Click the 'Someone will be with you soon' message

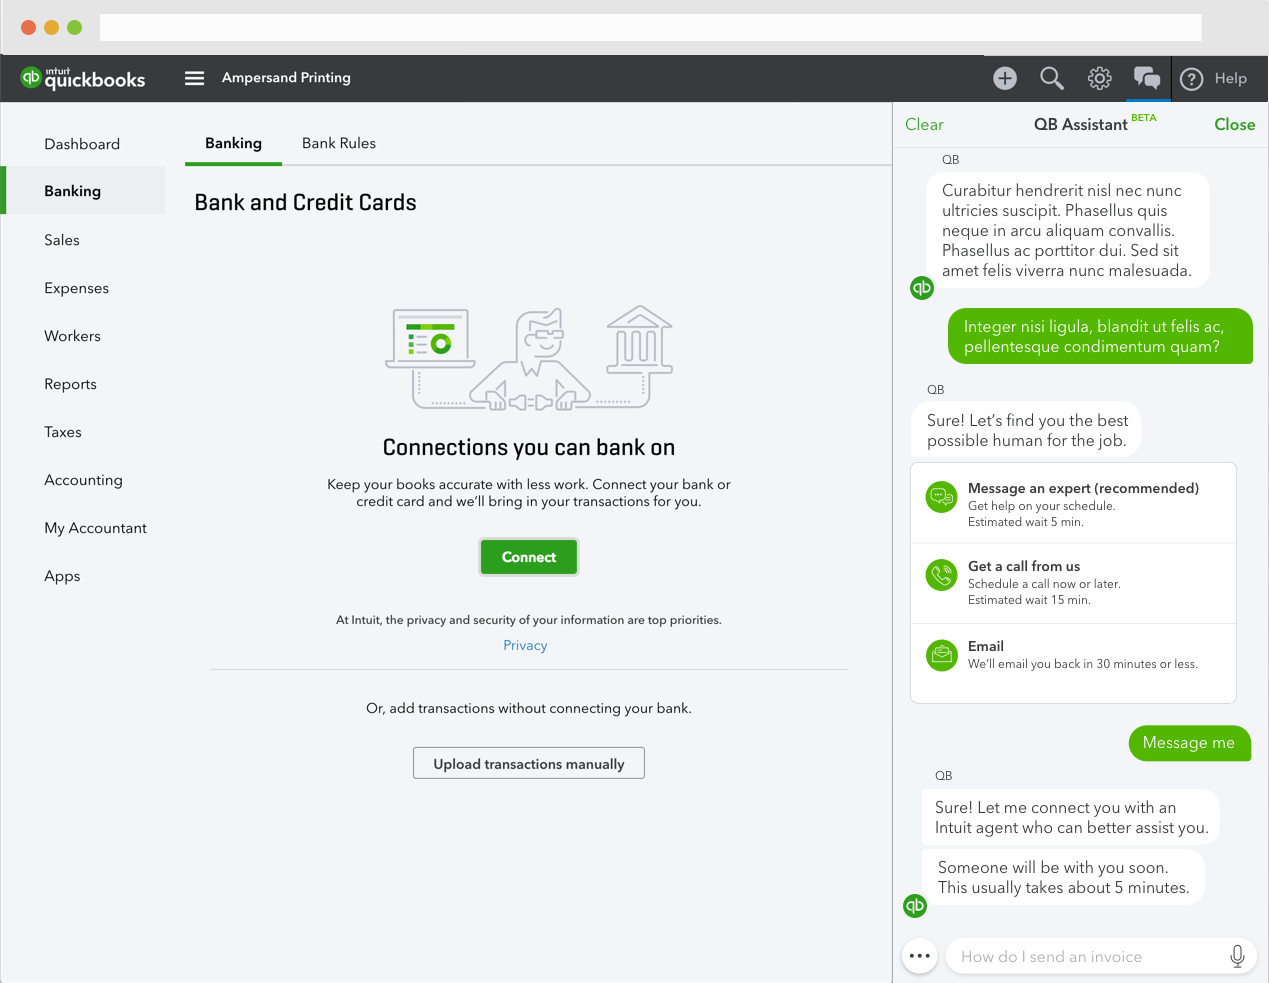pos(1063,877)
